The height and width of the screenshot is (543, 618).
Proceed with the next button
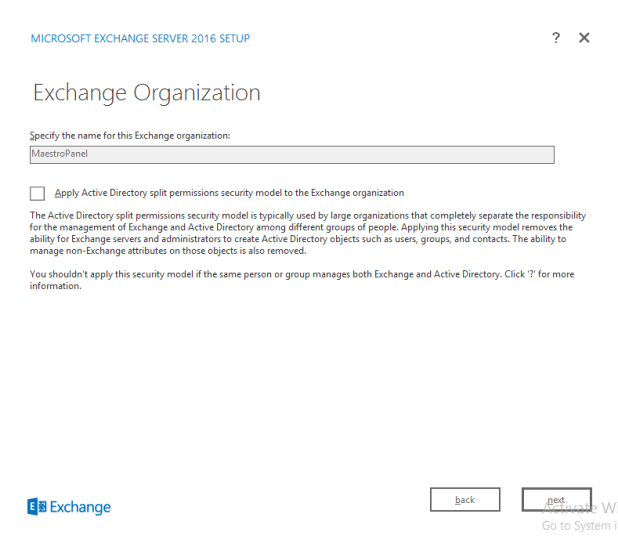coord(557,500)
